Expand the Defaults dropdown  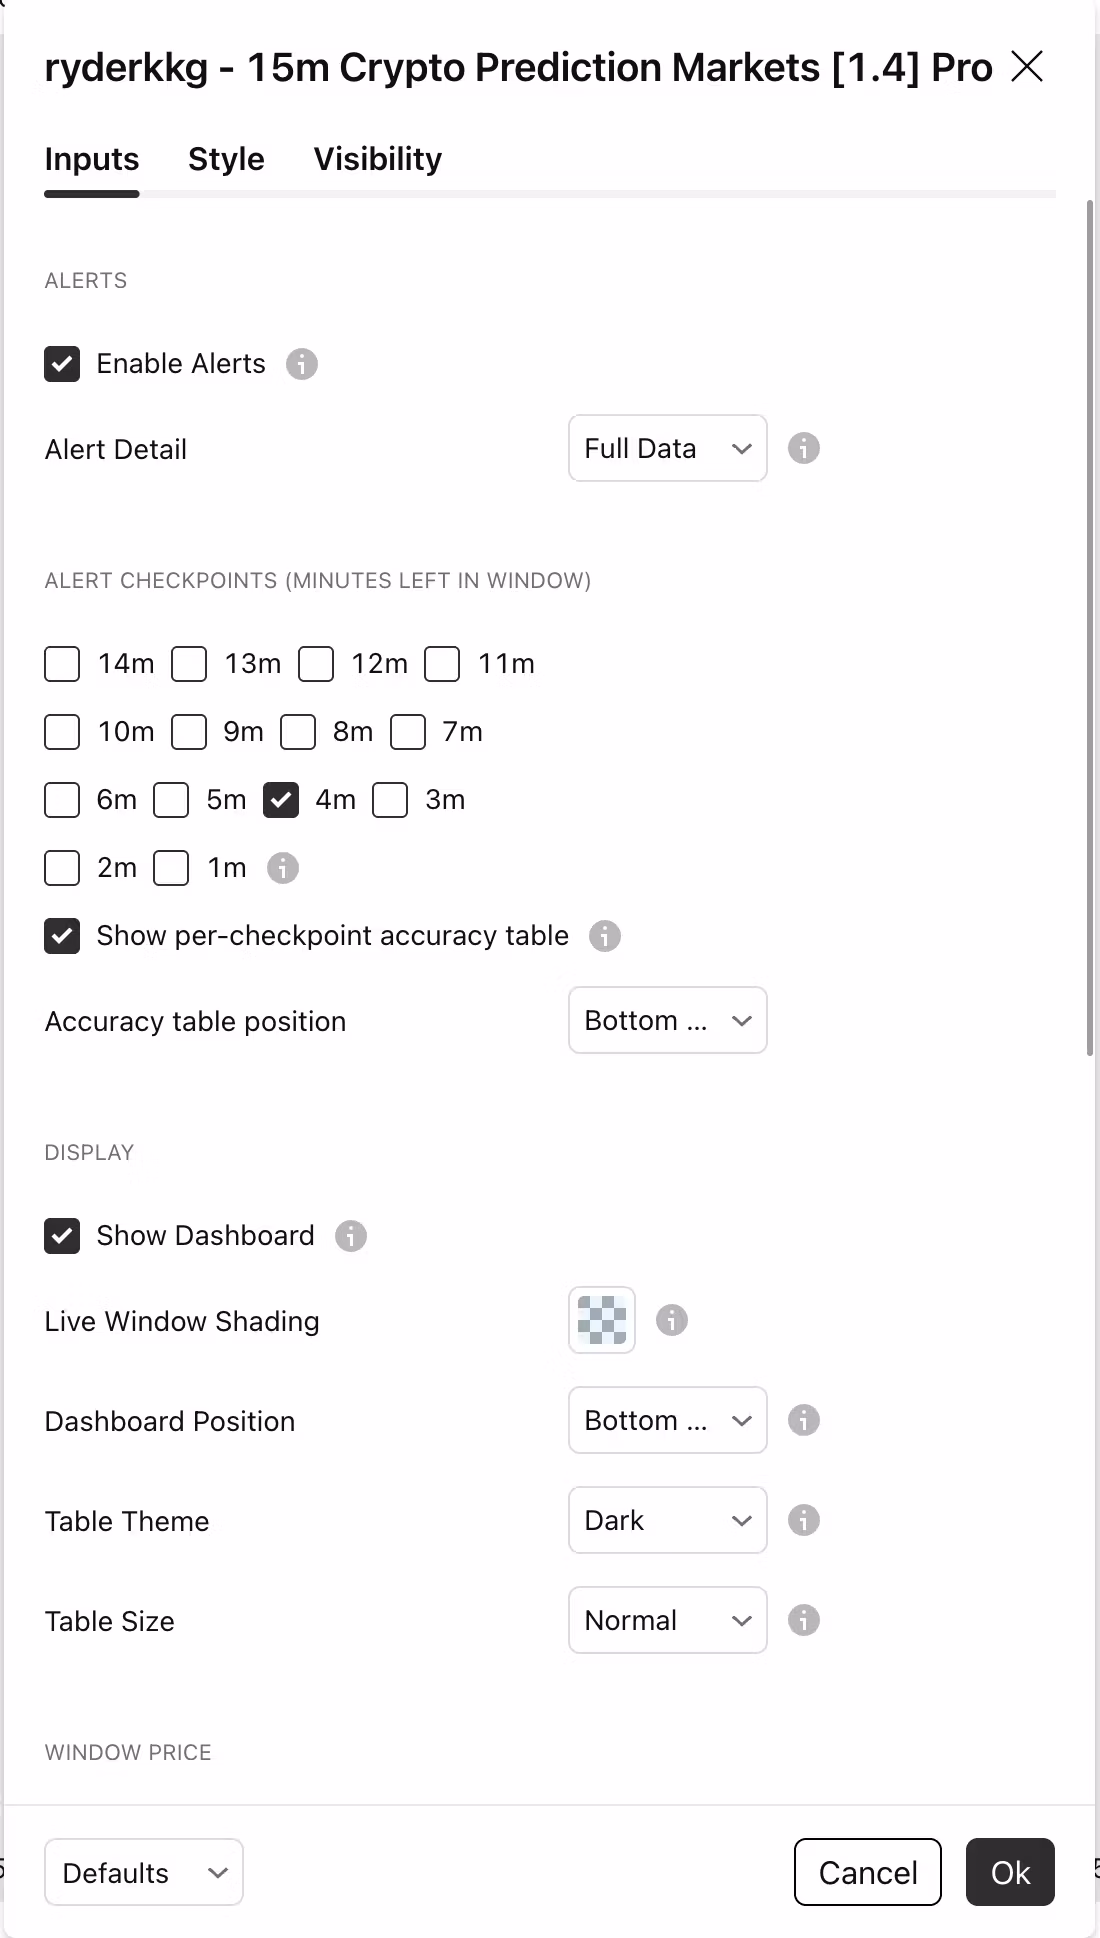(x=144, y=1872)
